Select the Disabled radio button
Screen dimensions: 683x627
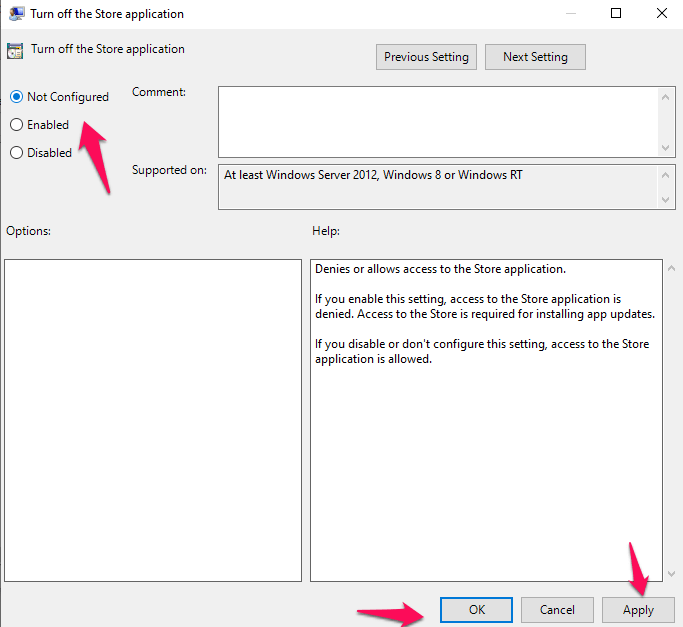[x=17, y=153]
